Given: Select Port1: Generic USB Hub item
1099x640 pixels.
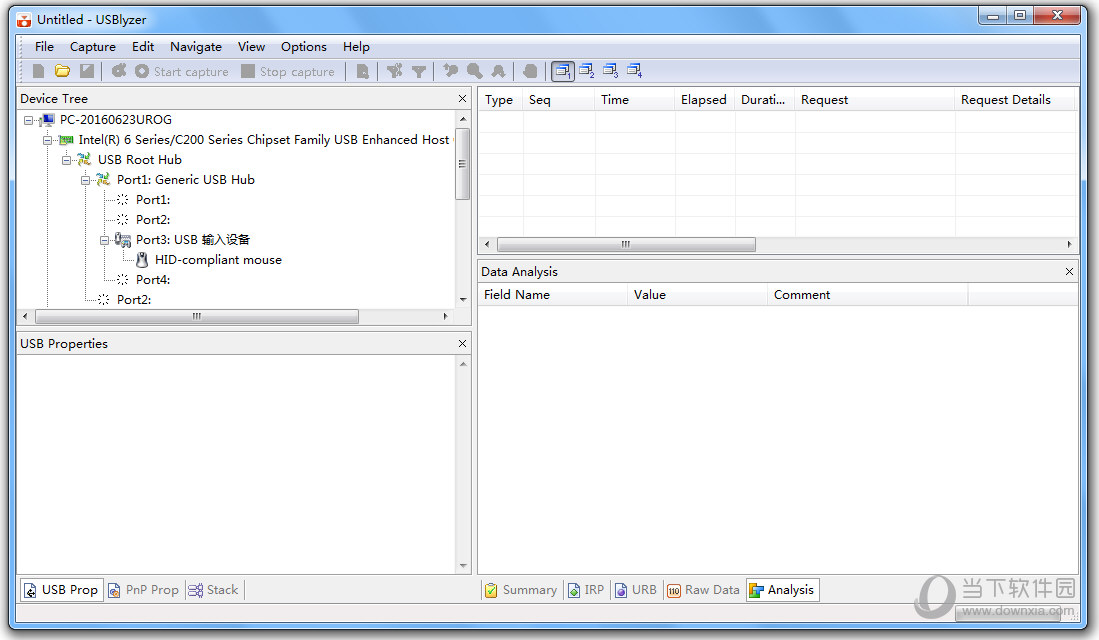Looking at the screenshot, I should point(186,179).
